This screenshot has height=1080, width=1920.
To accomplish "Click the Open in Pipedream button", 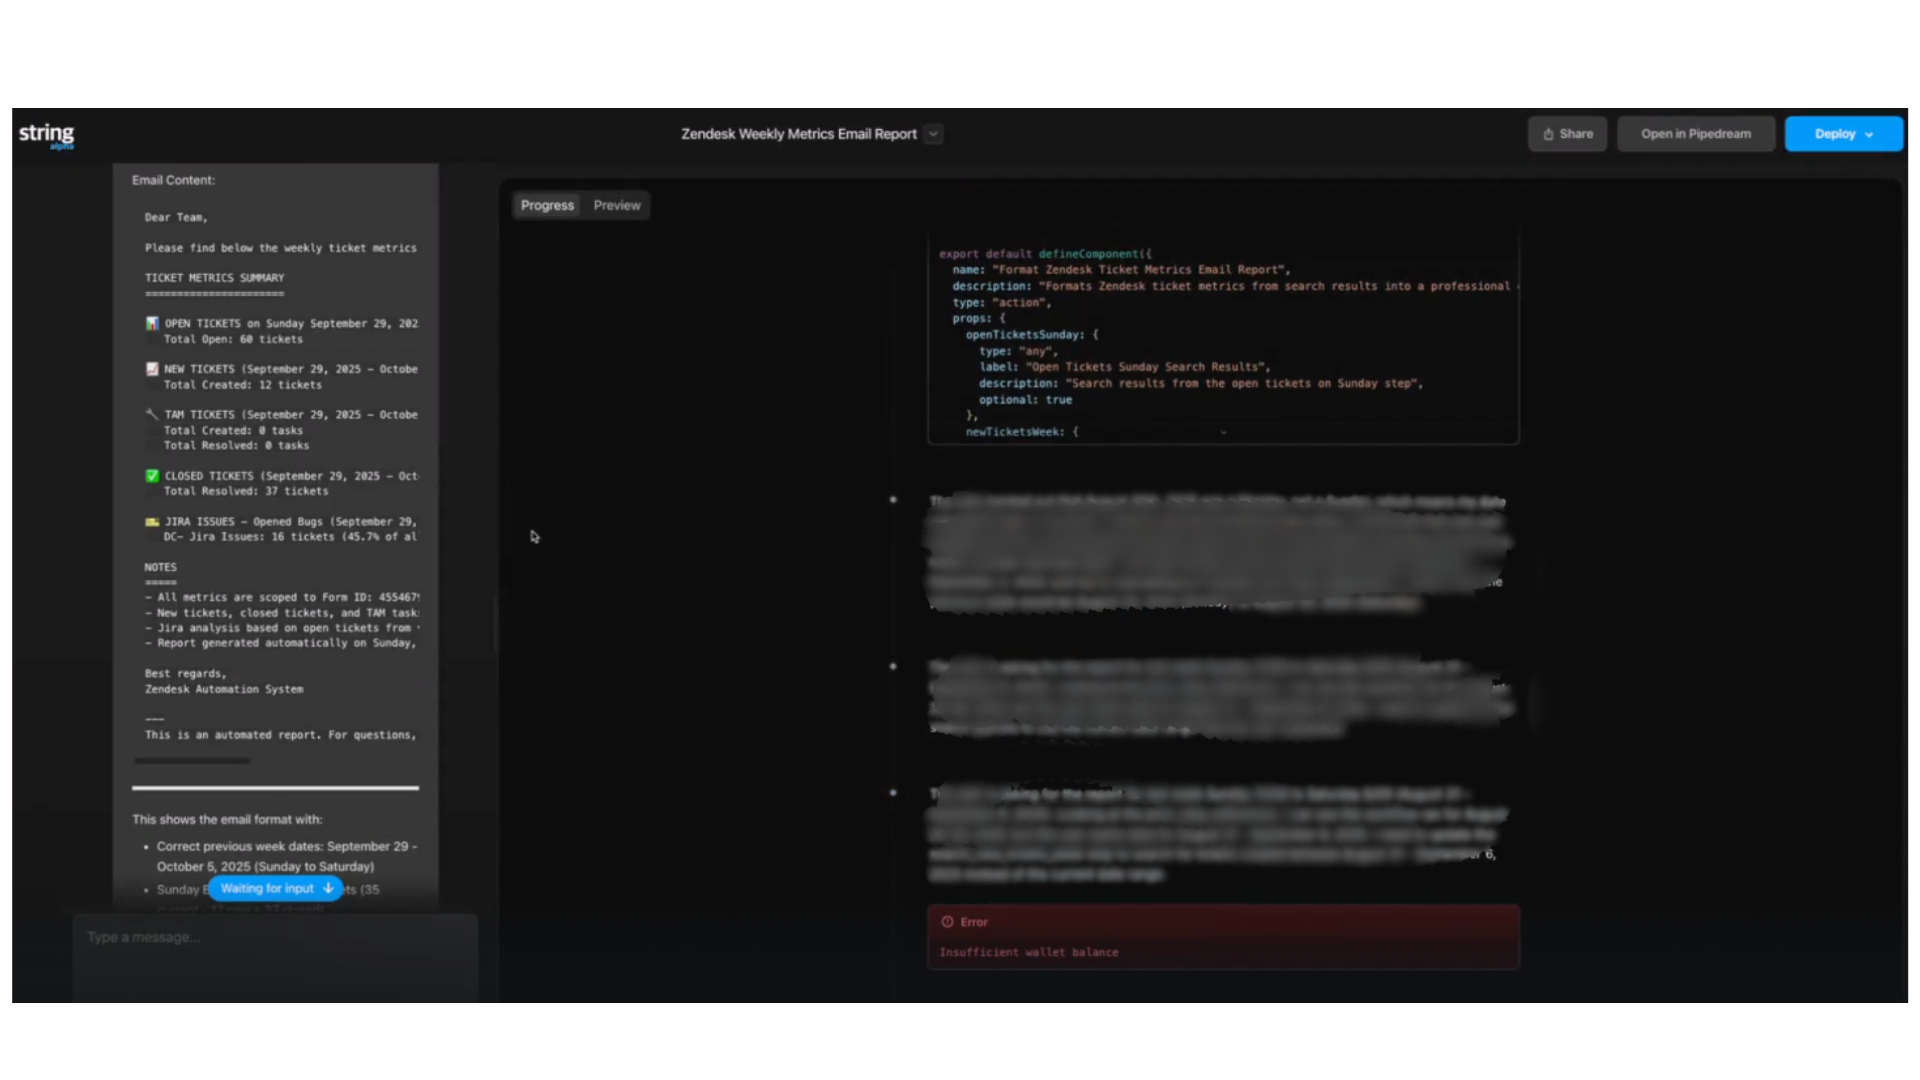I will coord(1695,134).
